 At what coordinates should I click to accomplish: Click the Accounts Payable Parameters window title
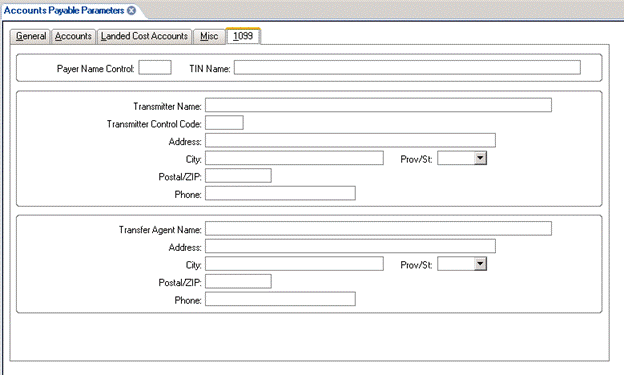tap(64, 11)
